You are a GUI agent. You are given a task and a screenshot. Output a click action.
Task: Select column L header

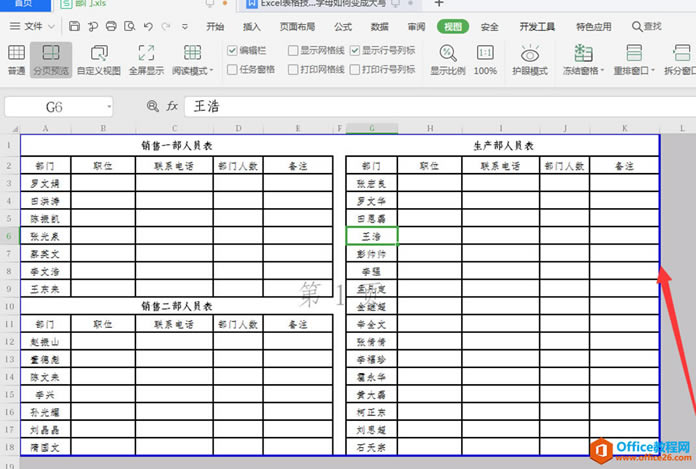(x=682, y=128)
